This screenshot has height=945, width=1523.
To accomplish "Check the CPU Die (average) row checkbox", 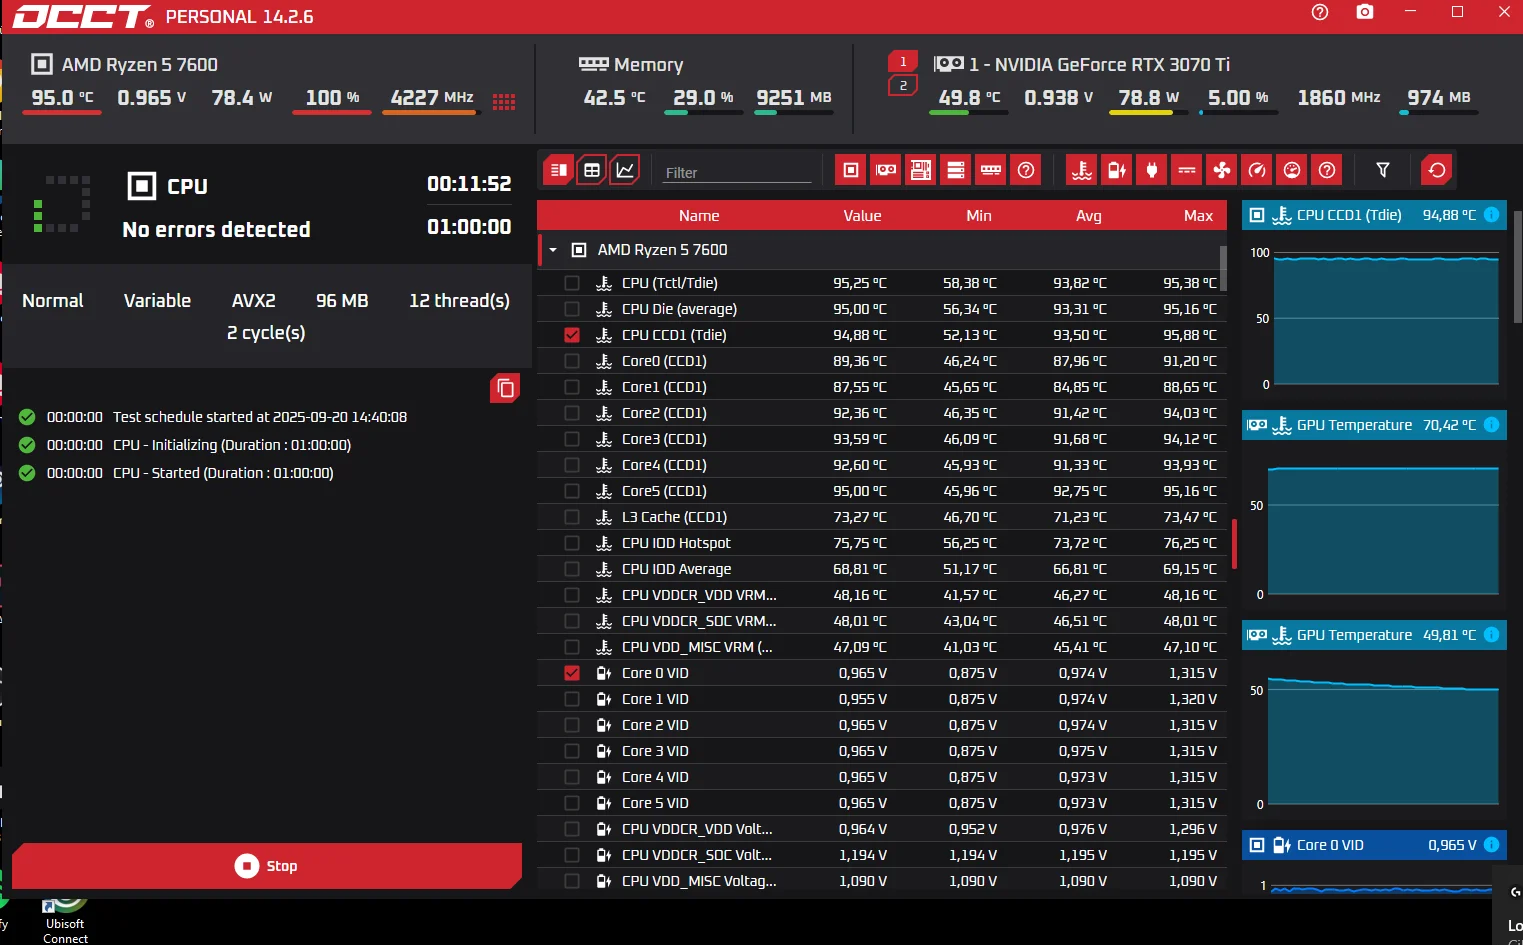I will pos(572,309).
